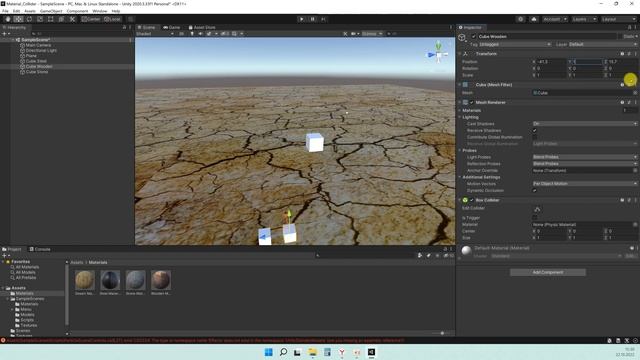Switch to the Game tab
The width and height of the screenshot is (640, 360).
pos(171,27)
